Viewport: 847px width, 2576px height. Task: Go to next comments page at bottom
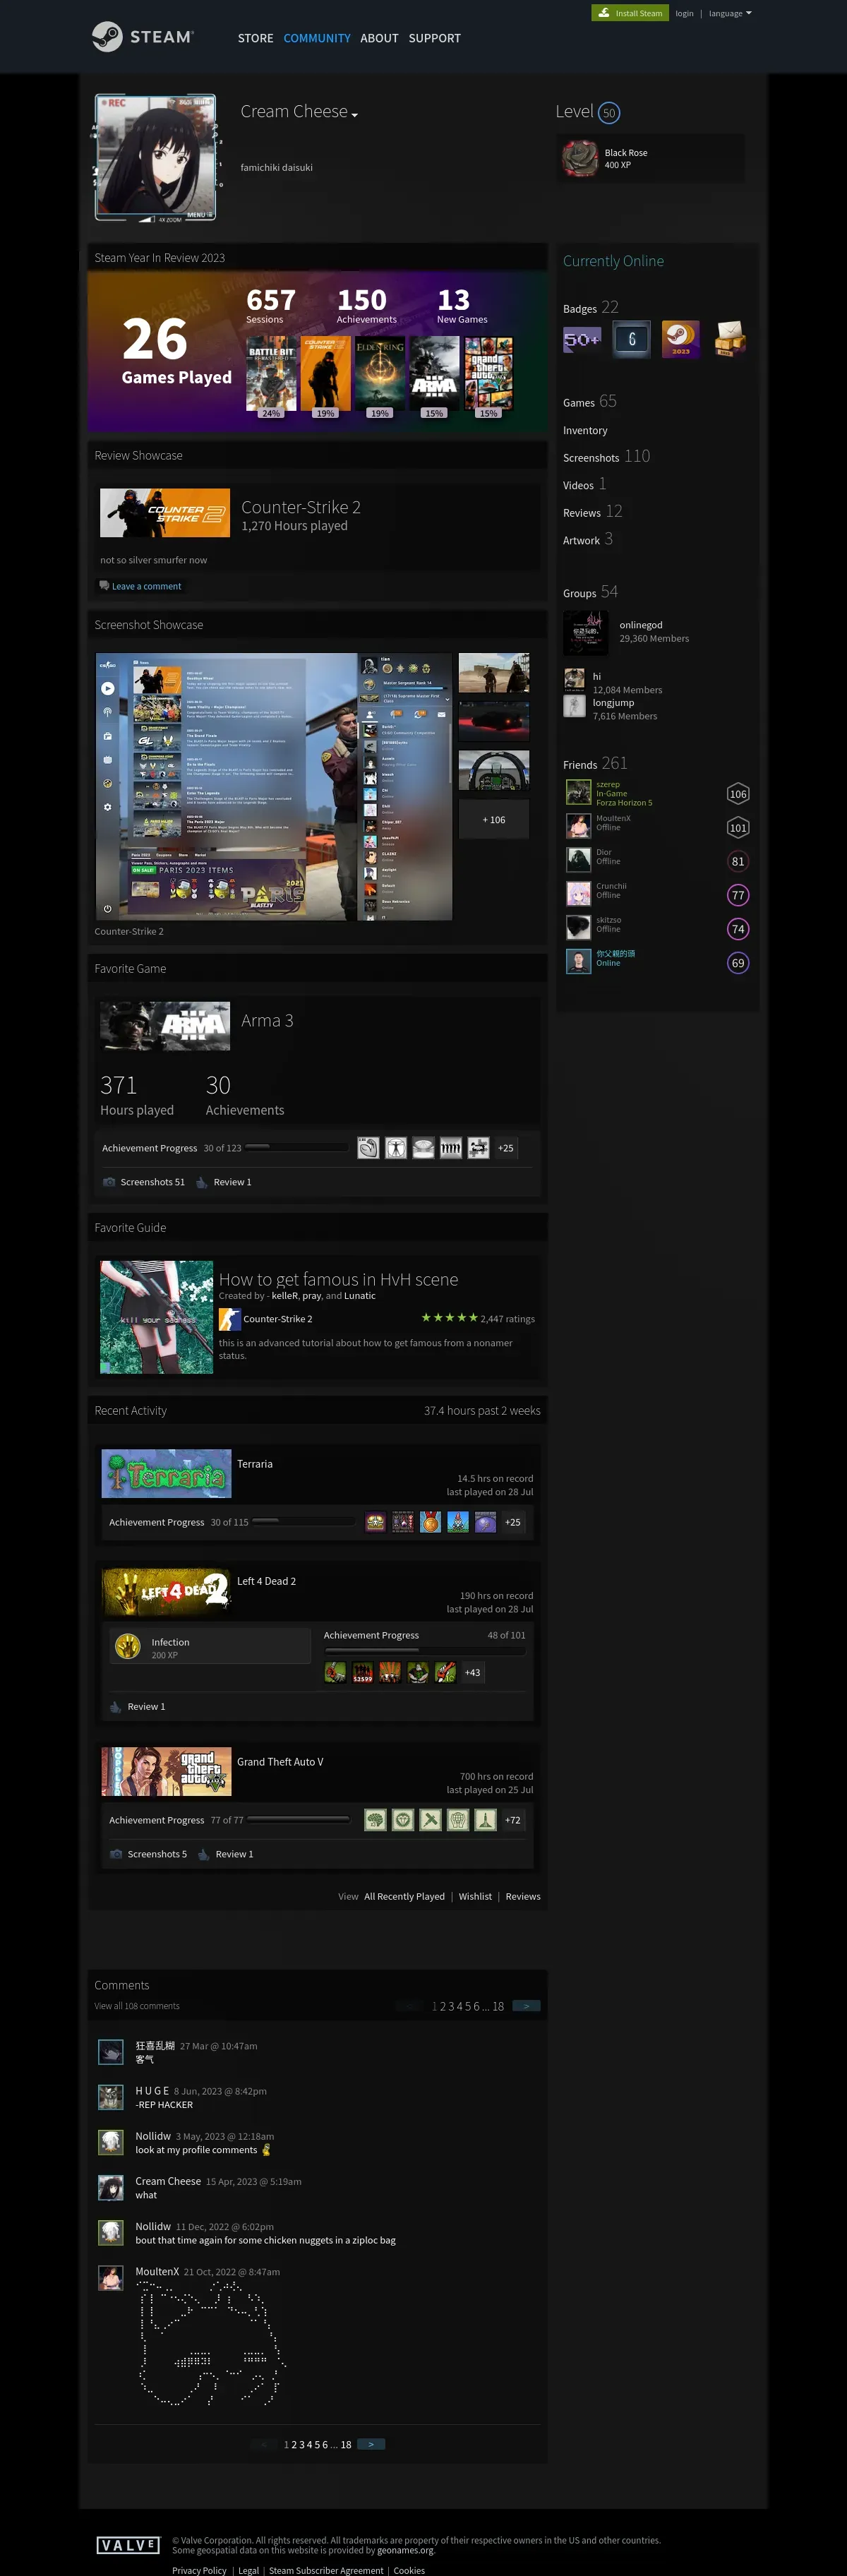371,2443
